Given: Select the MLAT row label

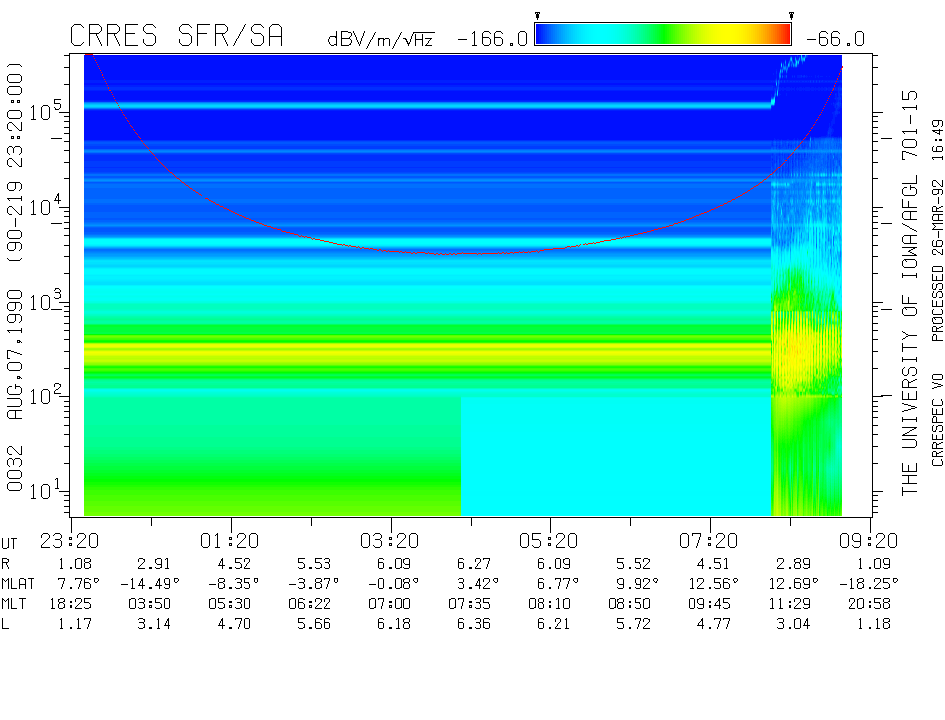Looking at the screenshot, I should pyautogui.click(x=20, y=583).
